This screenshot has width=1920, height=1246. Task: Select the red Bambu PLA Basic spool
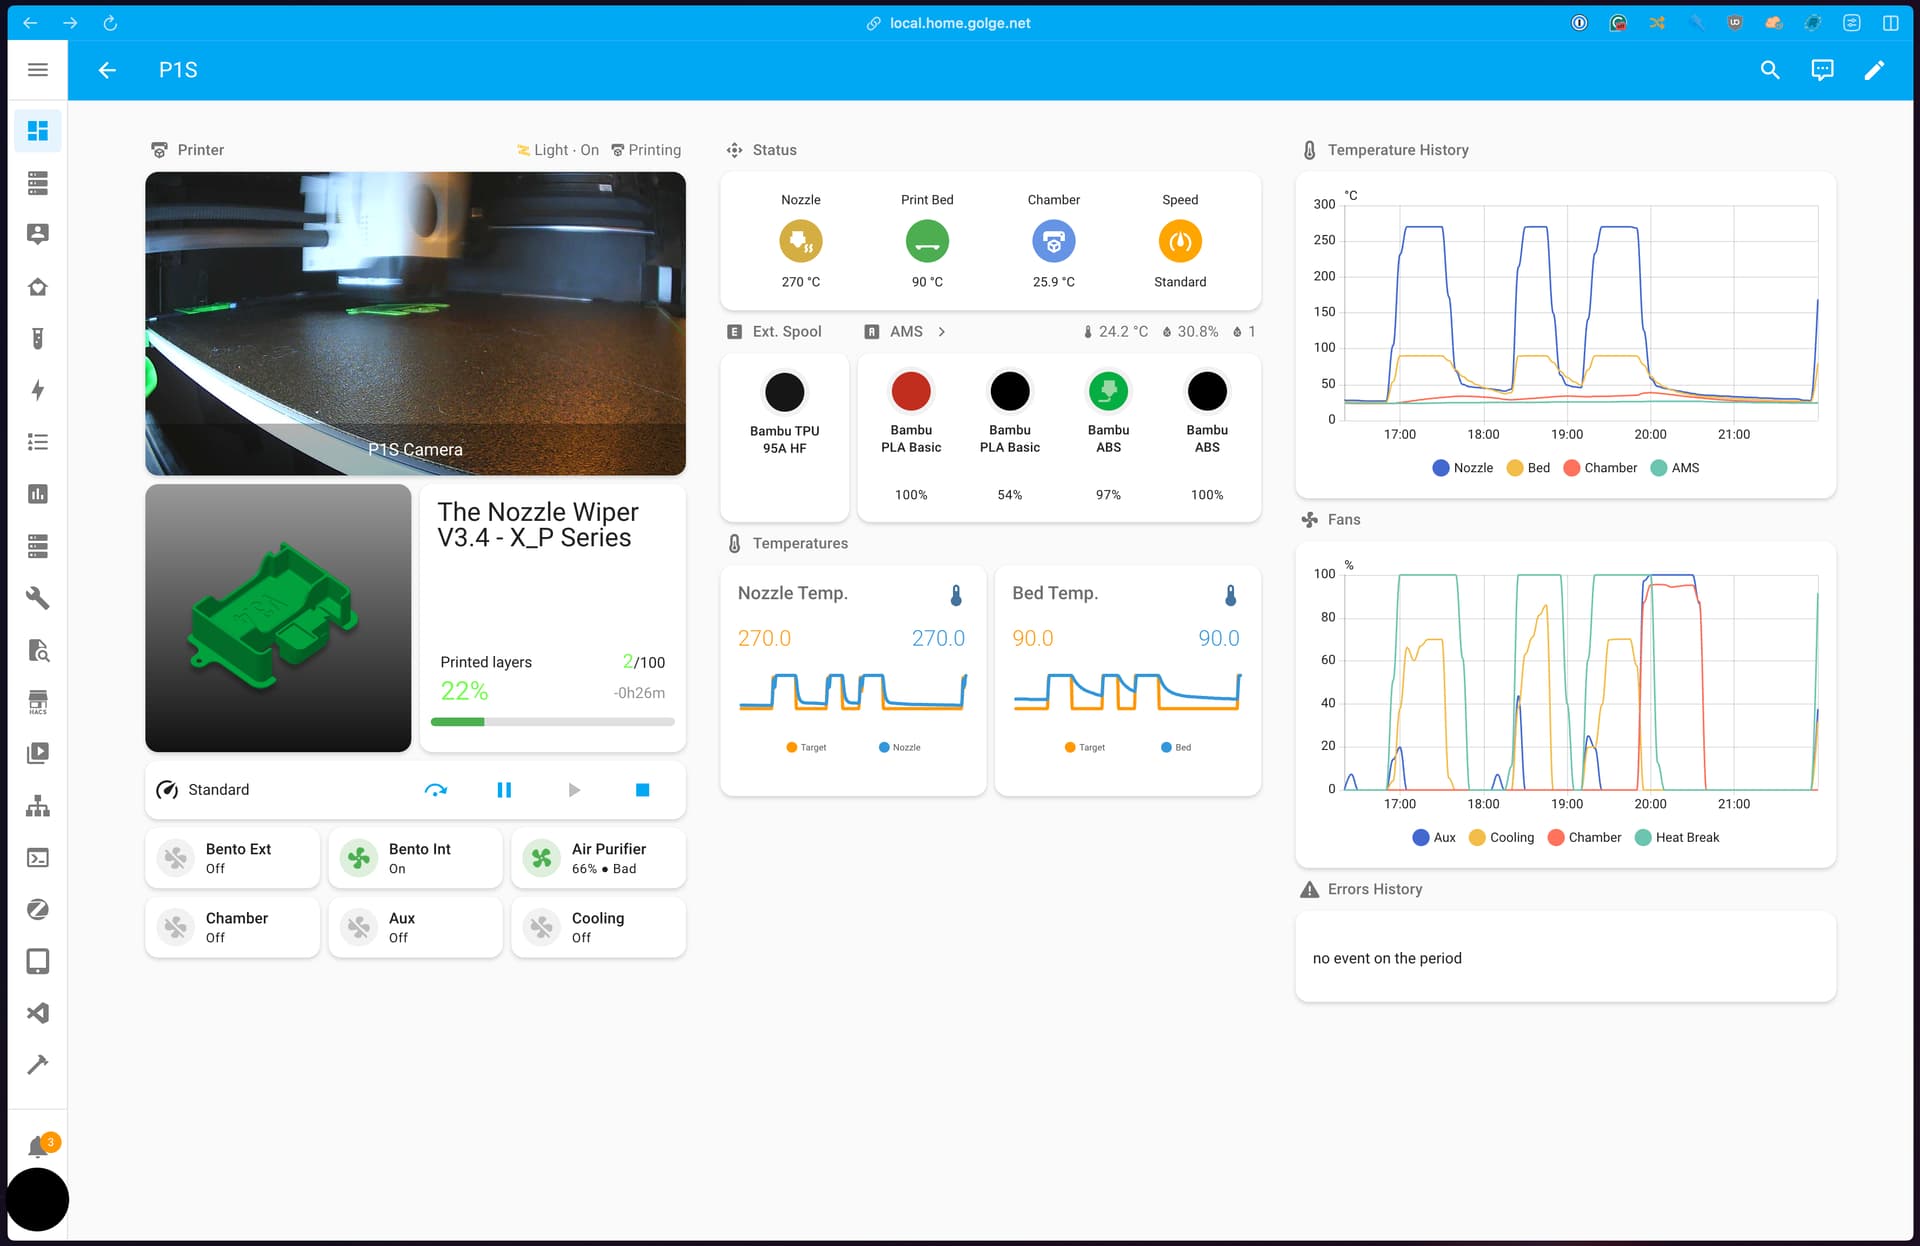pyautogui.click(x=910, y=392)
